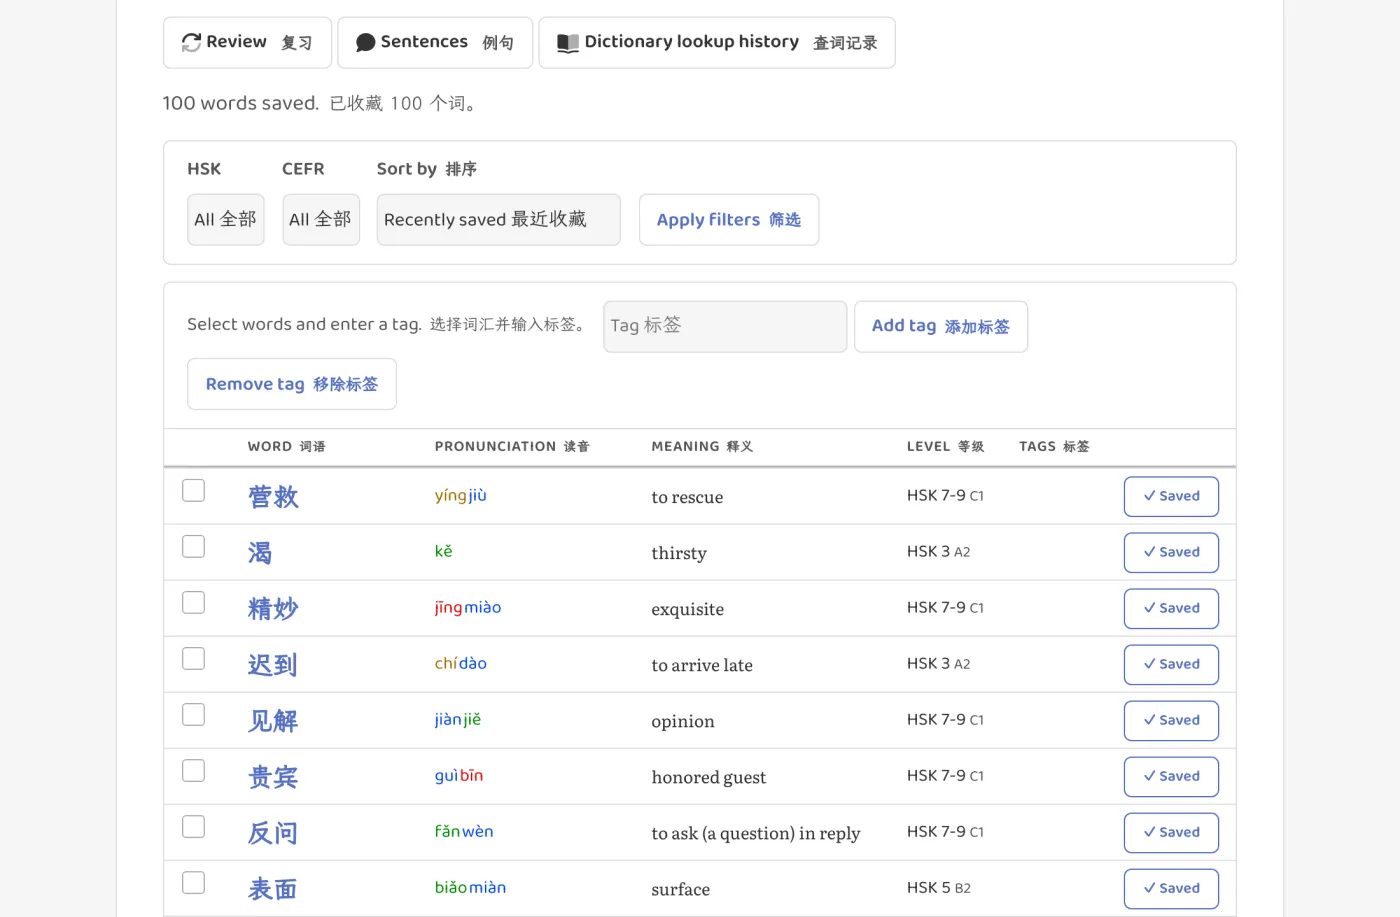
Task: Unsave 营救 with its Saved button
Action: [x=1171, y=496]
